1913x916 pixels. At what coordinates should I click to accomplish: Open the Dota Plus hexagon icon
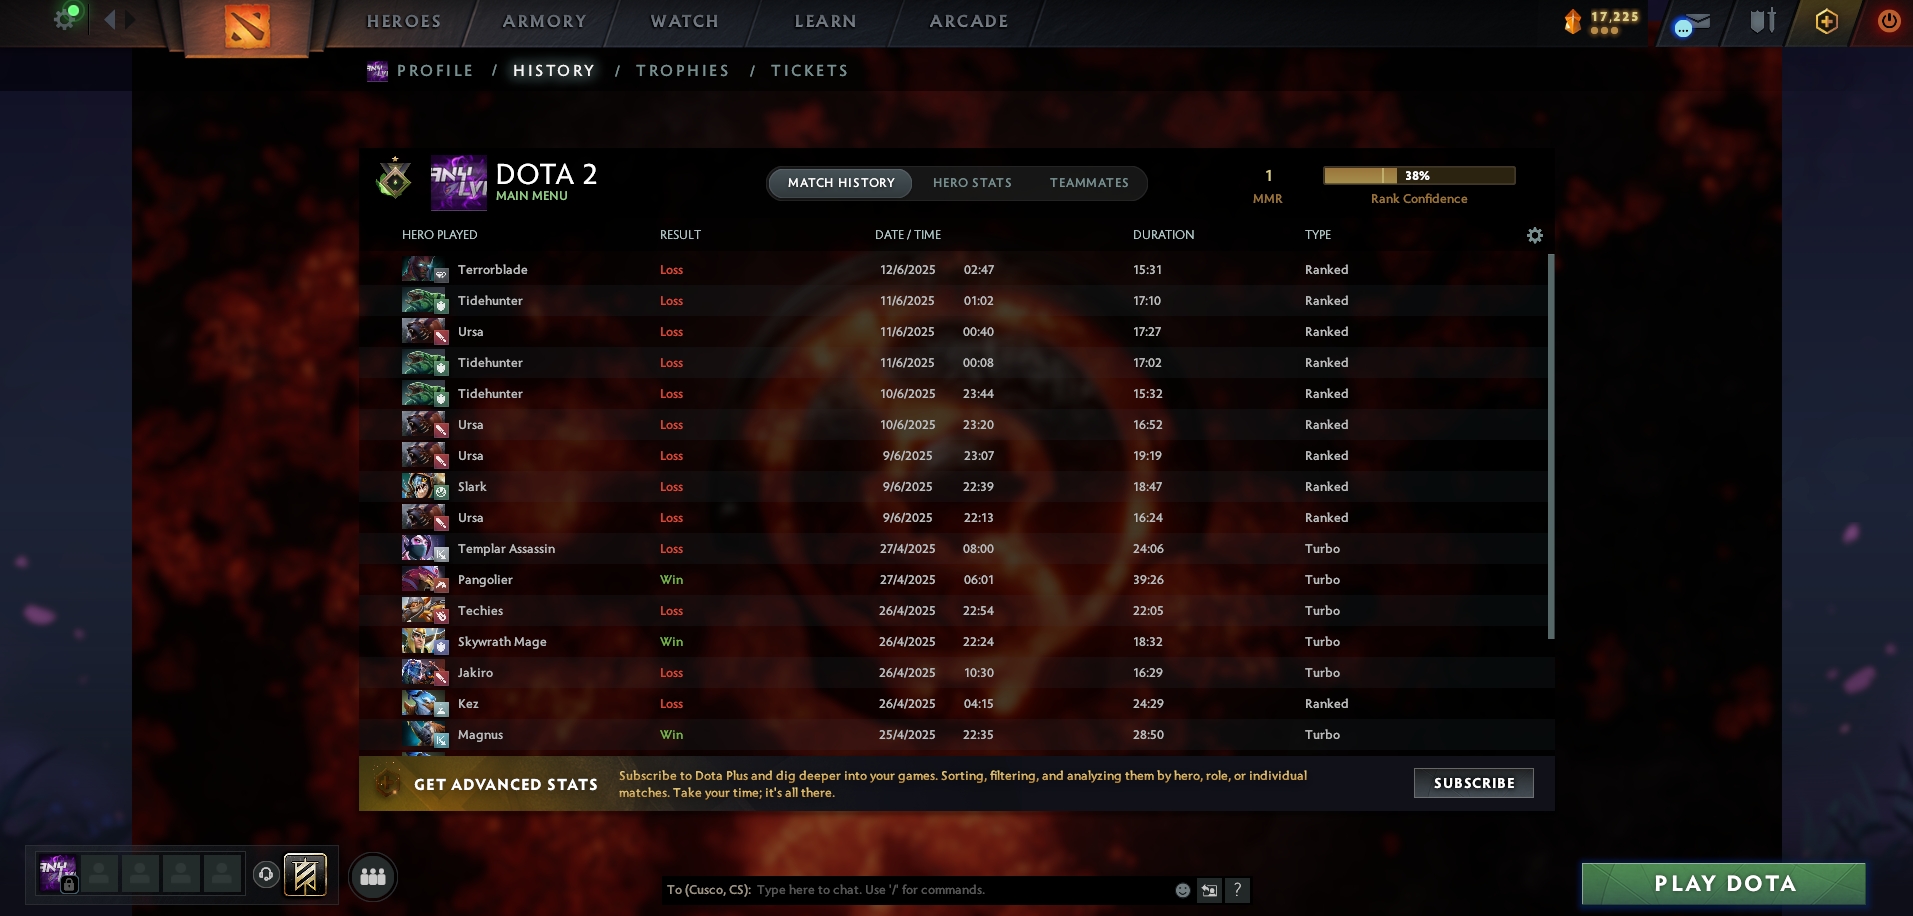(x=1826, y=22)
